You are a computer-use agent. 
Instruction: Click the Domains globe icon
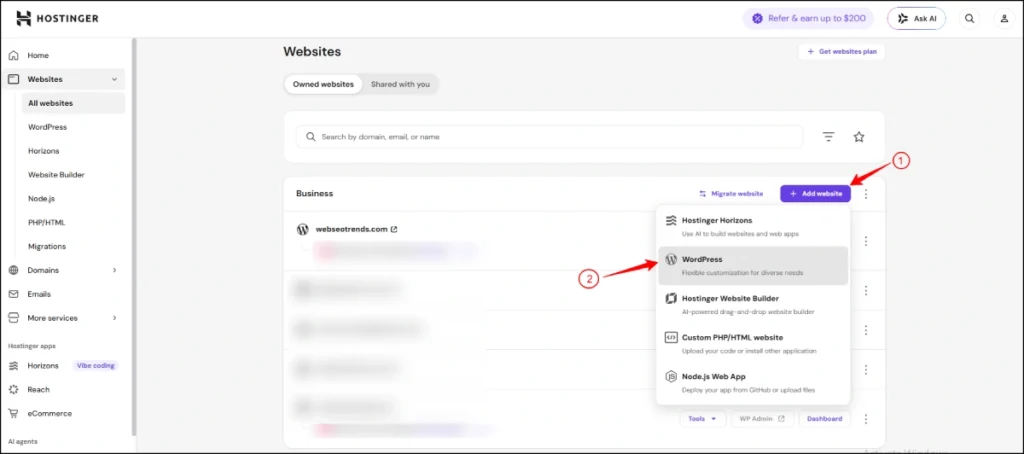tap(14, 270)
